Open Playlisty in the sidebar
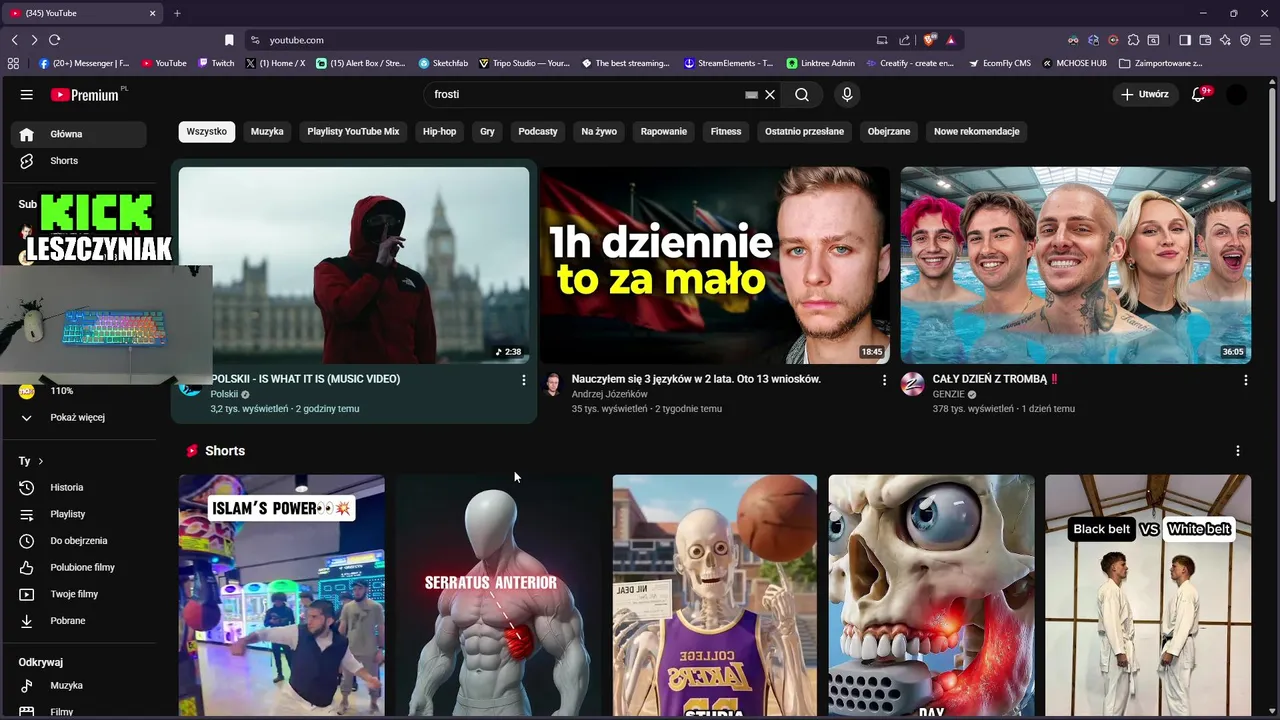Screen dimensions: 1280x720 pyautogui.click(x=78, y=514)
